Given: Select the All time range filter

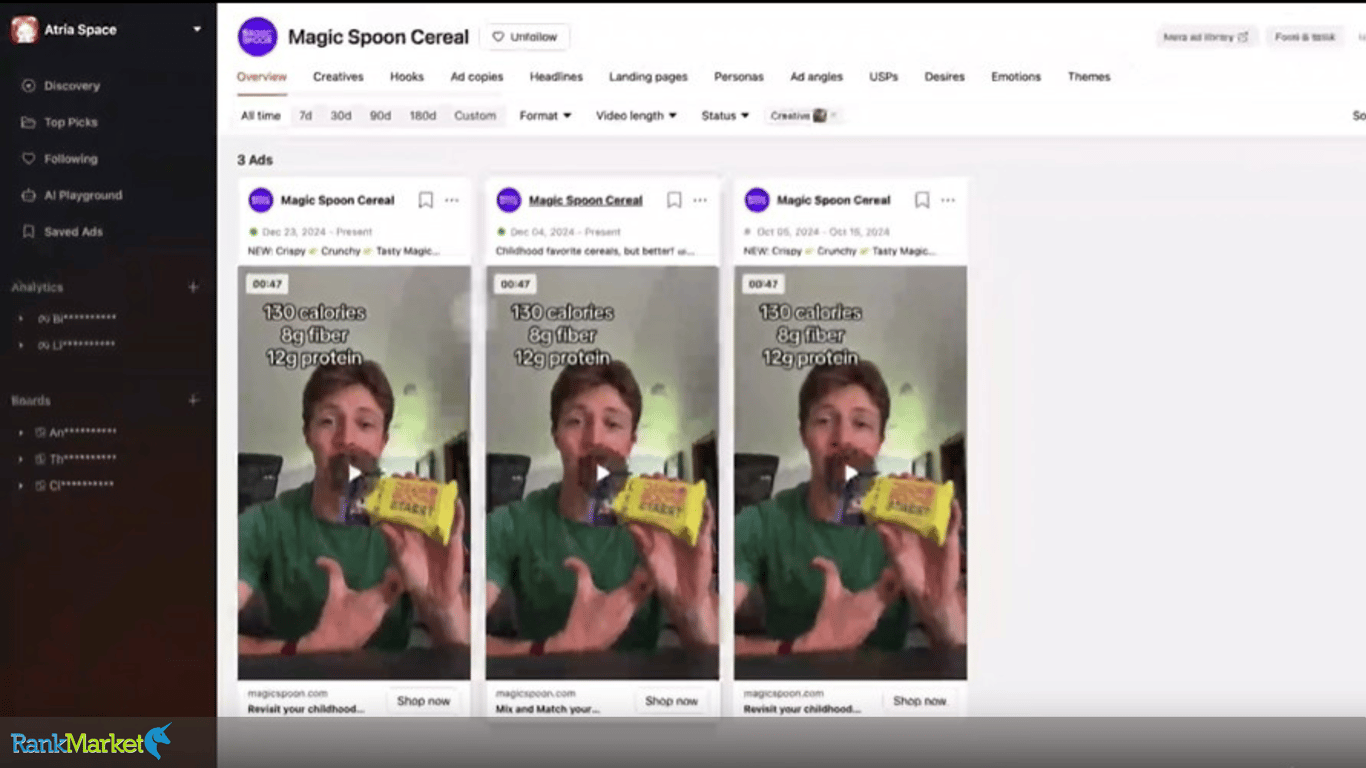Looking at the screenshot, I should pyautogui.click(x=261, y=116).
